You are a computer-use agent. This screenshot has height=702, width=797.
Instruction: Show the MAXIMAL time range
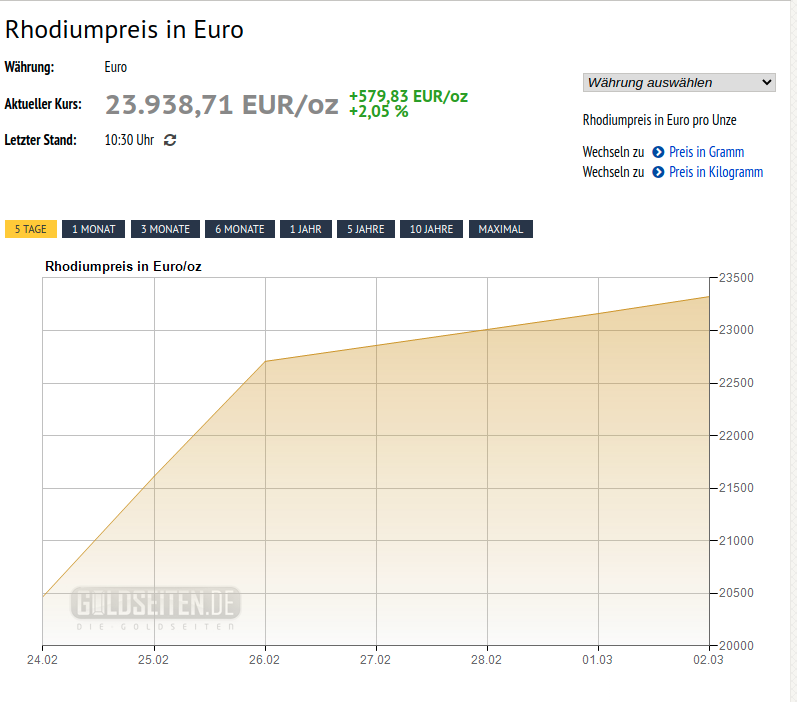pyautogui.click(x=501, y=229)
